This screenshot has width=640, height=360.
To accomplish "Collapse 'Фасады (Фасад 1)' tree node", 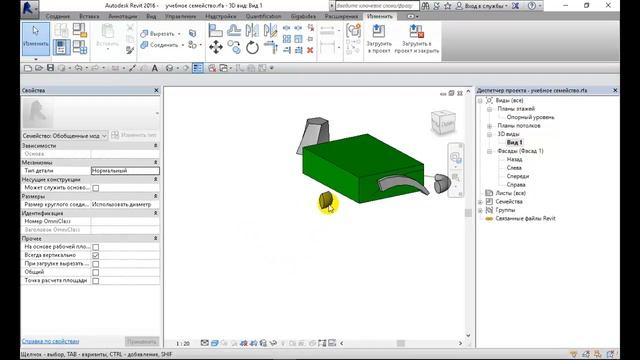I will pos(489,151).
